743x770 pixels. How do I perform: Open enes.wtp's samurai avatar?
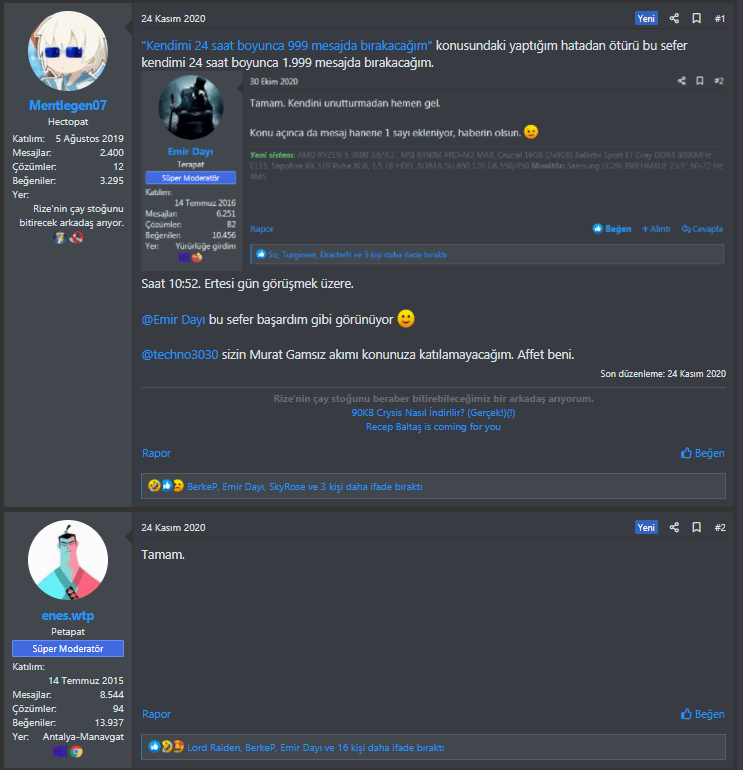coord(68,560)
